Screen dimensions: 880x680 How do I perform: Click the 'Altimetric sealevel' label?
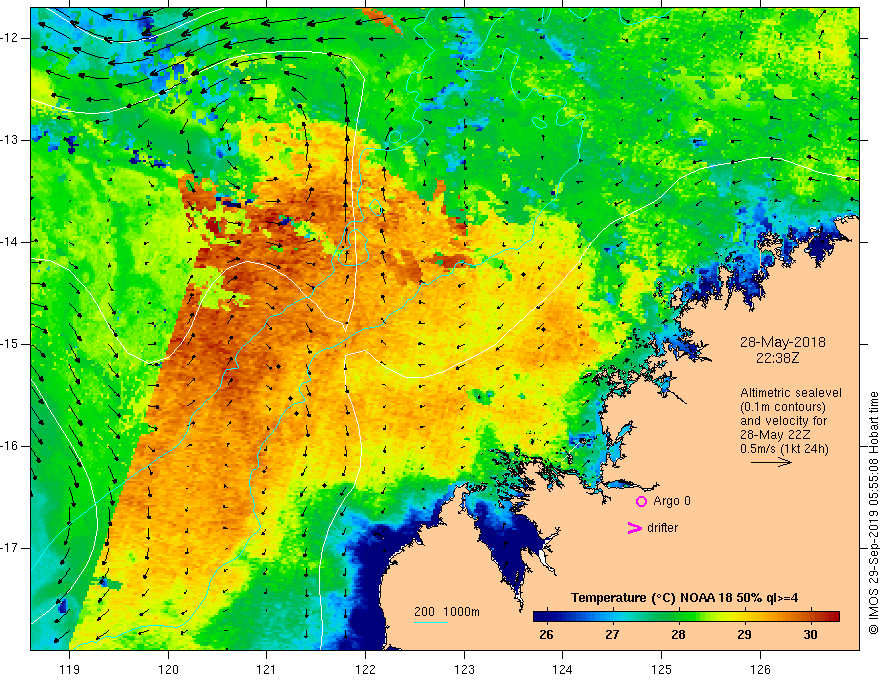coord(791,393)
